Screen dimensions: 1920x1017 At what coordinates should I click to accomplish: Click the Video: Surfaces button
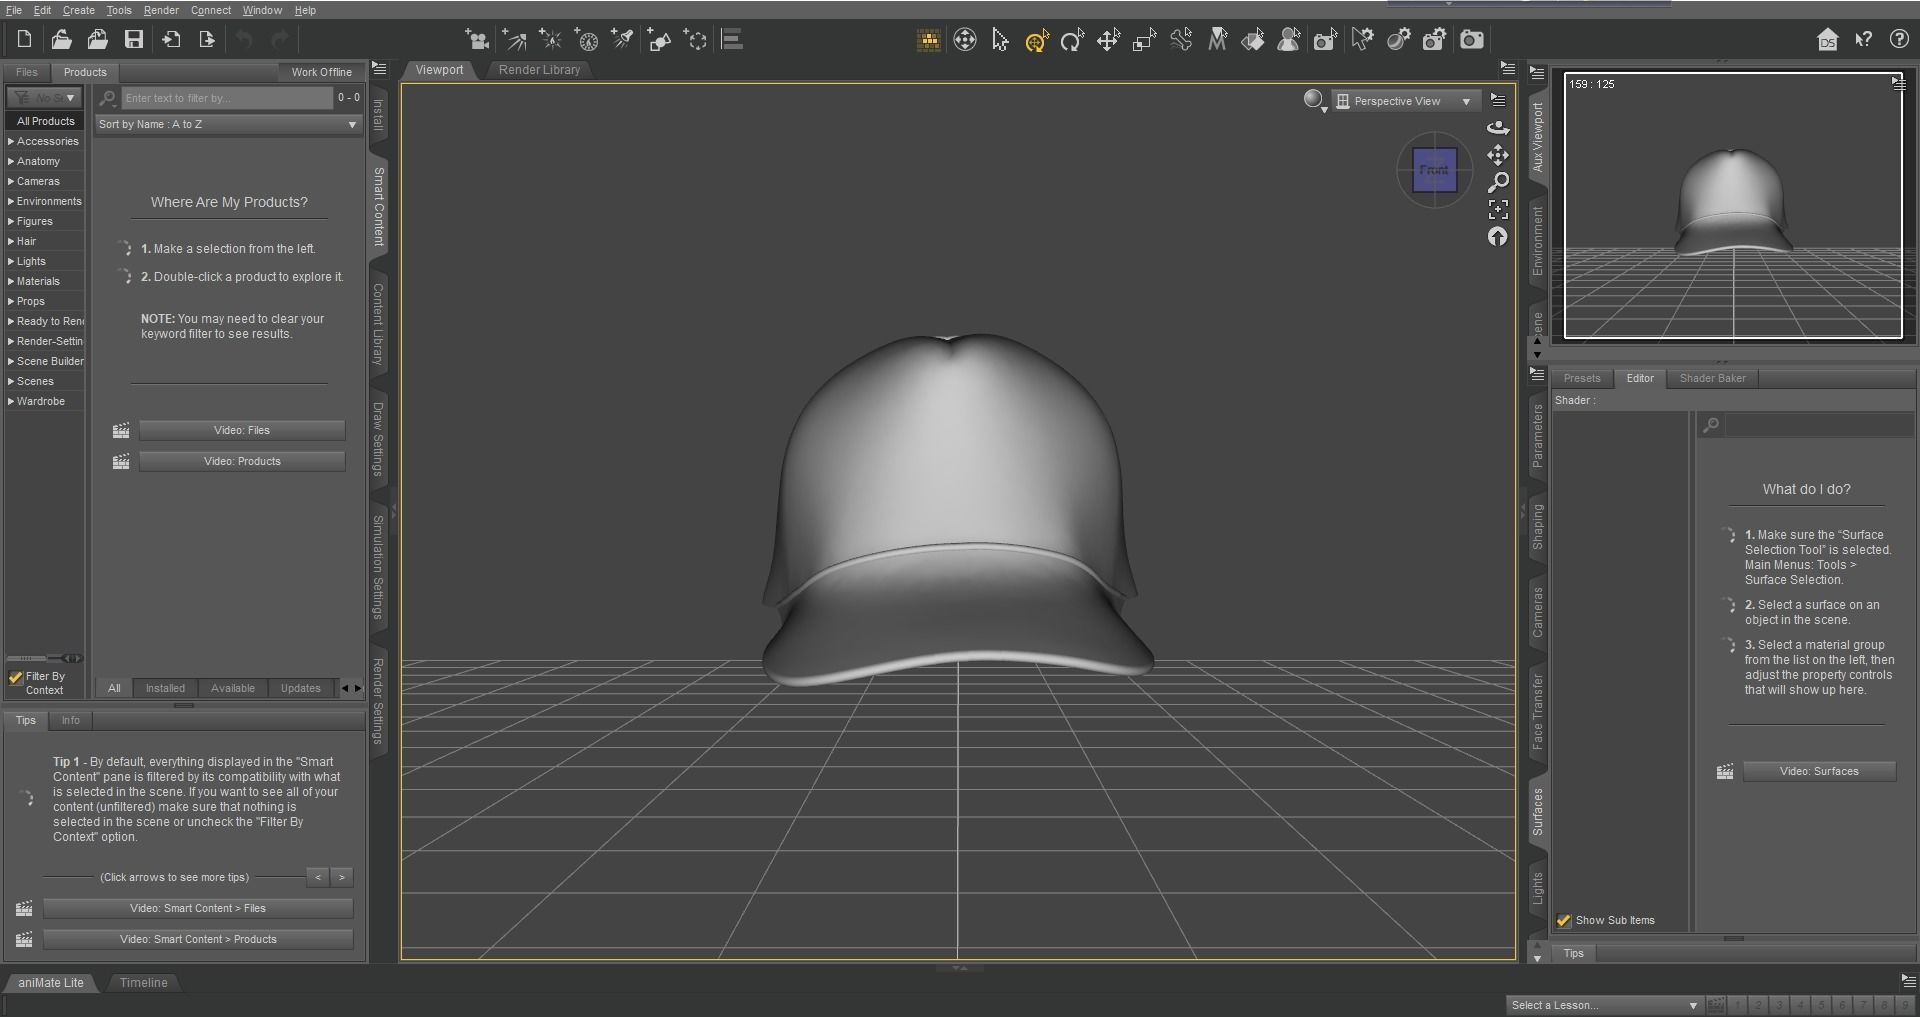[x=1819, y=771]
